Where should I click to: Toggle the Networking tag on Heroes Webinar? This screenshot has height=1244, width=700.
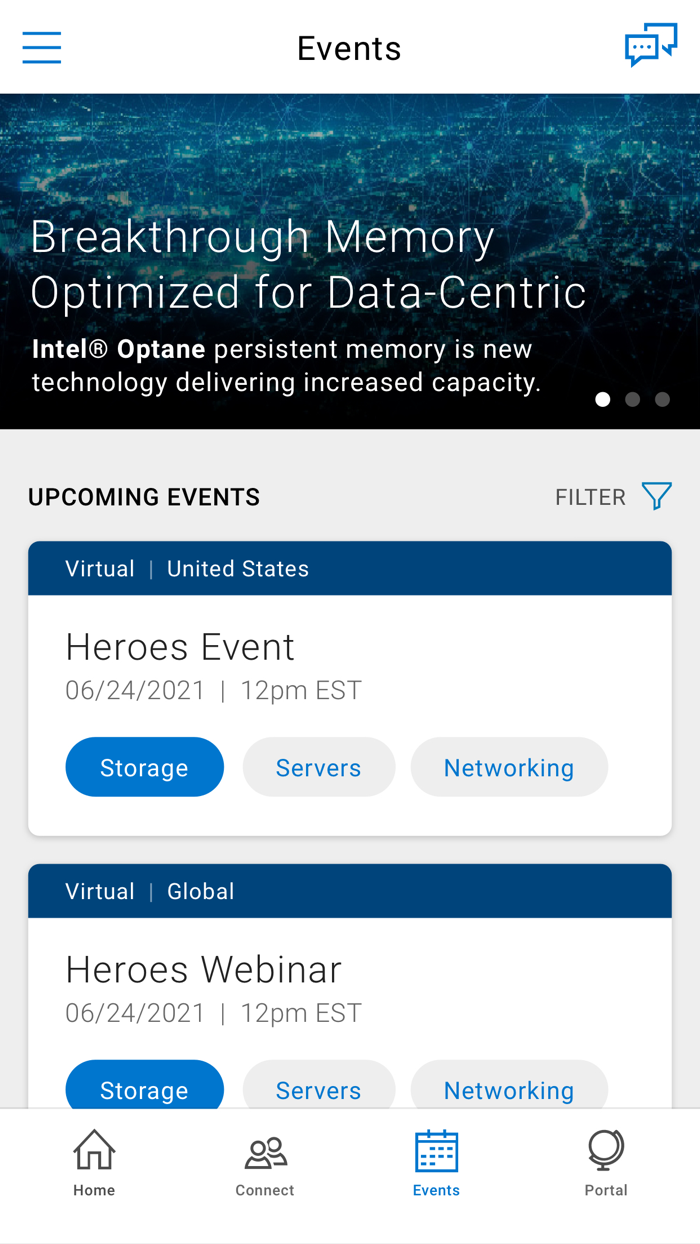(x=509, y=1090)
